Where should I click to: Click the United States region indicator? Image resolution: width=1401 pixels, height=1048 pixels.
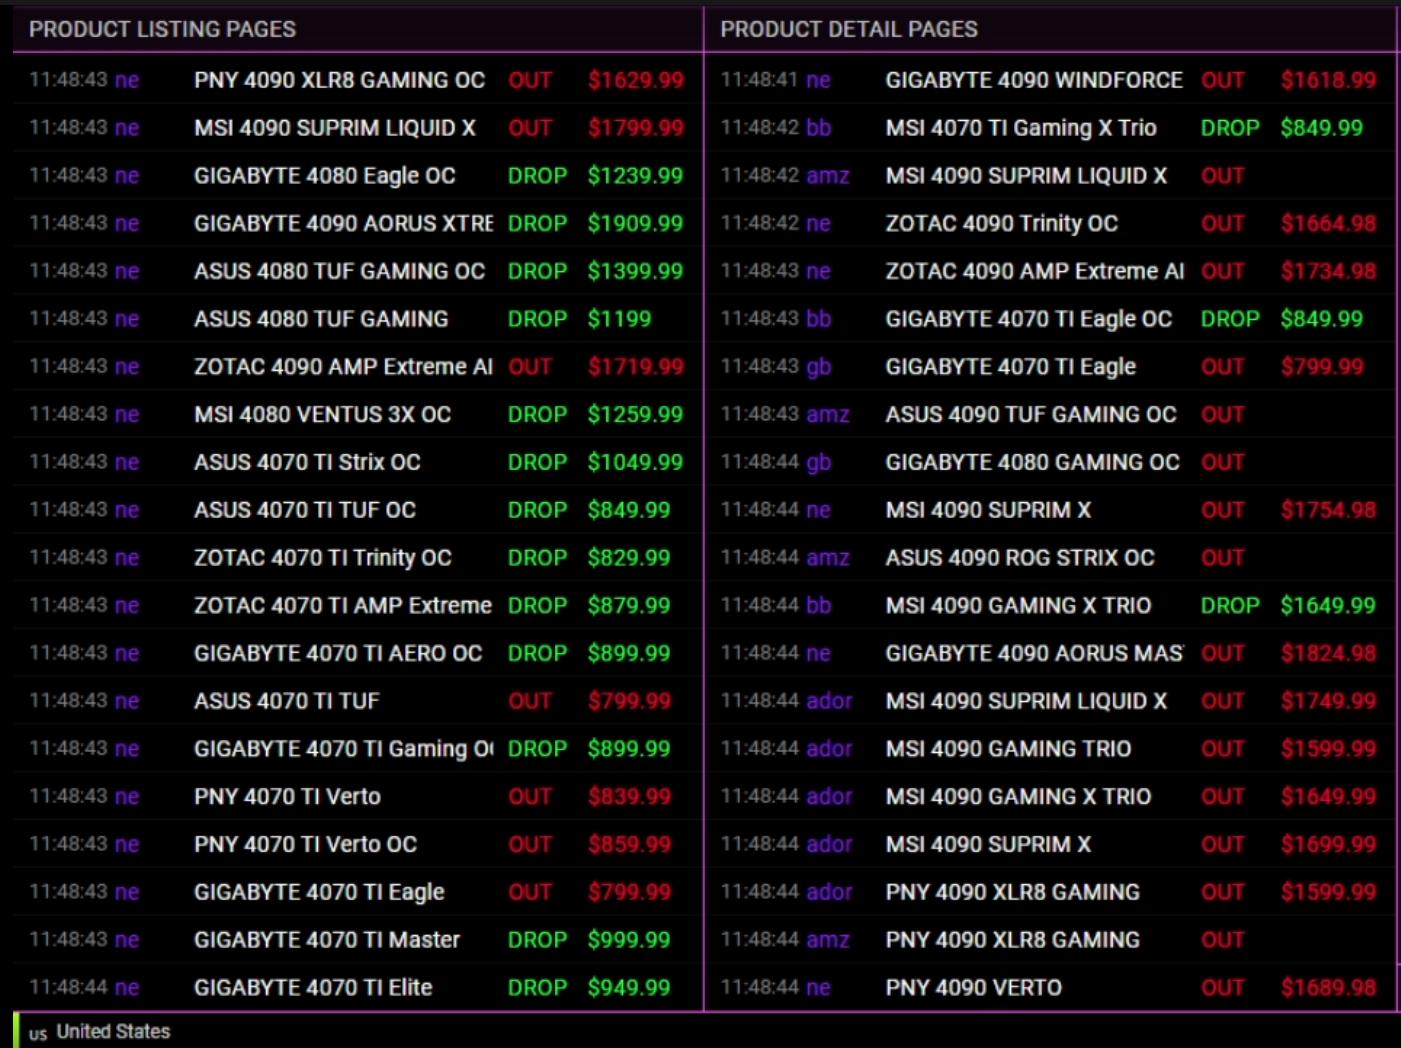click(100, 1032)
